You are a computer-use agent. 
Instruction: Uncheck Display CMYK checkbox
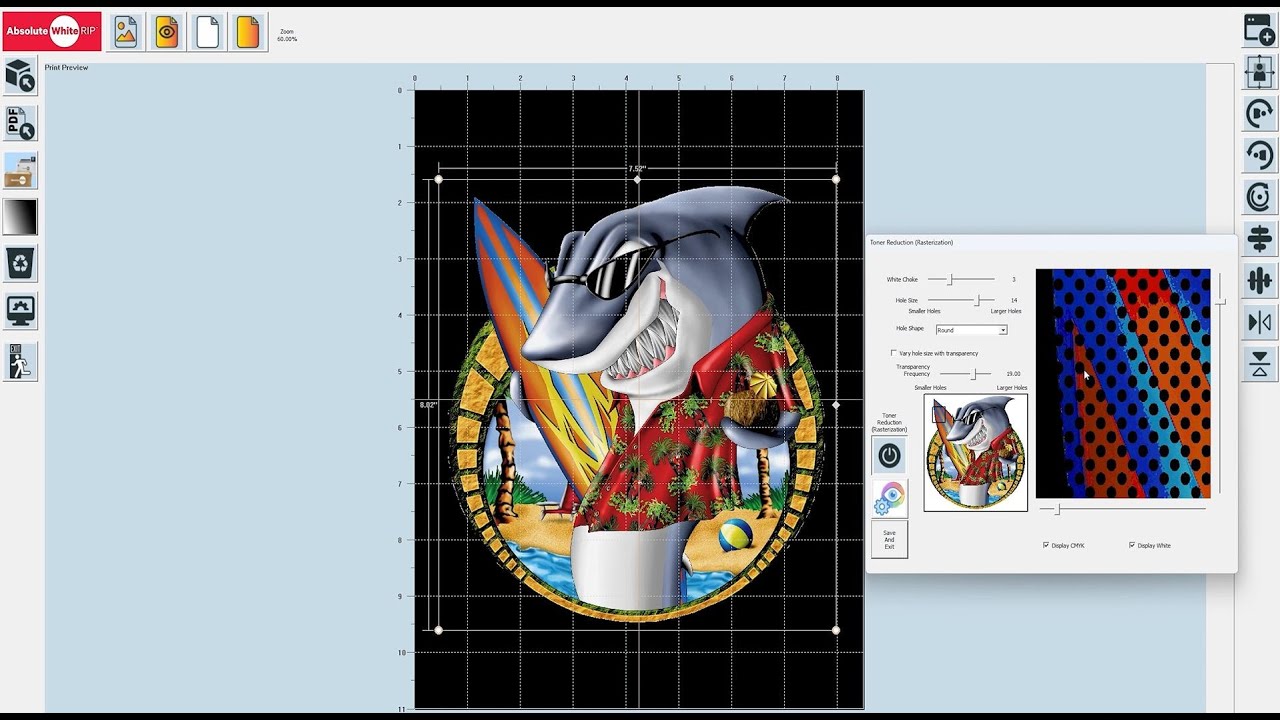(1046, 545)
